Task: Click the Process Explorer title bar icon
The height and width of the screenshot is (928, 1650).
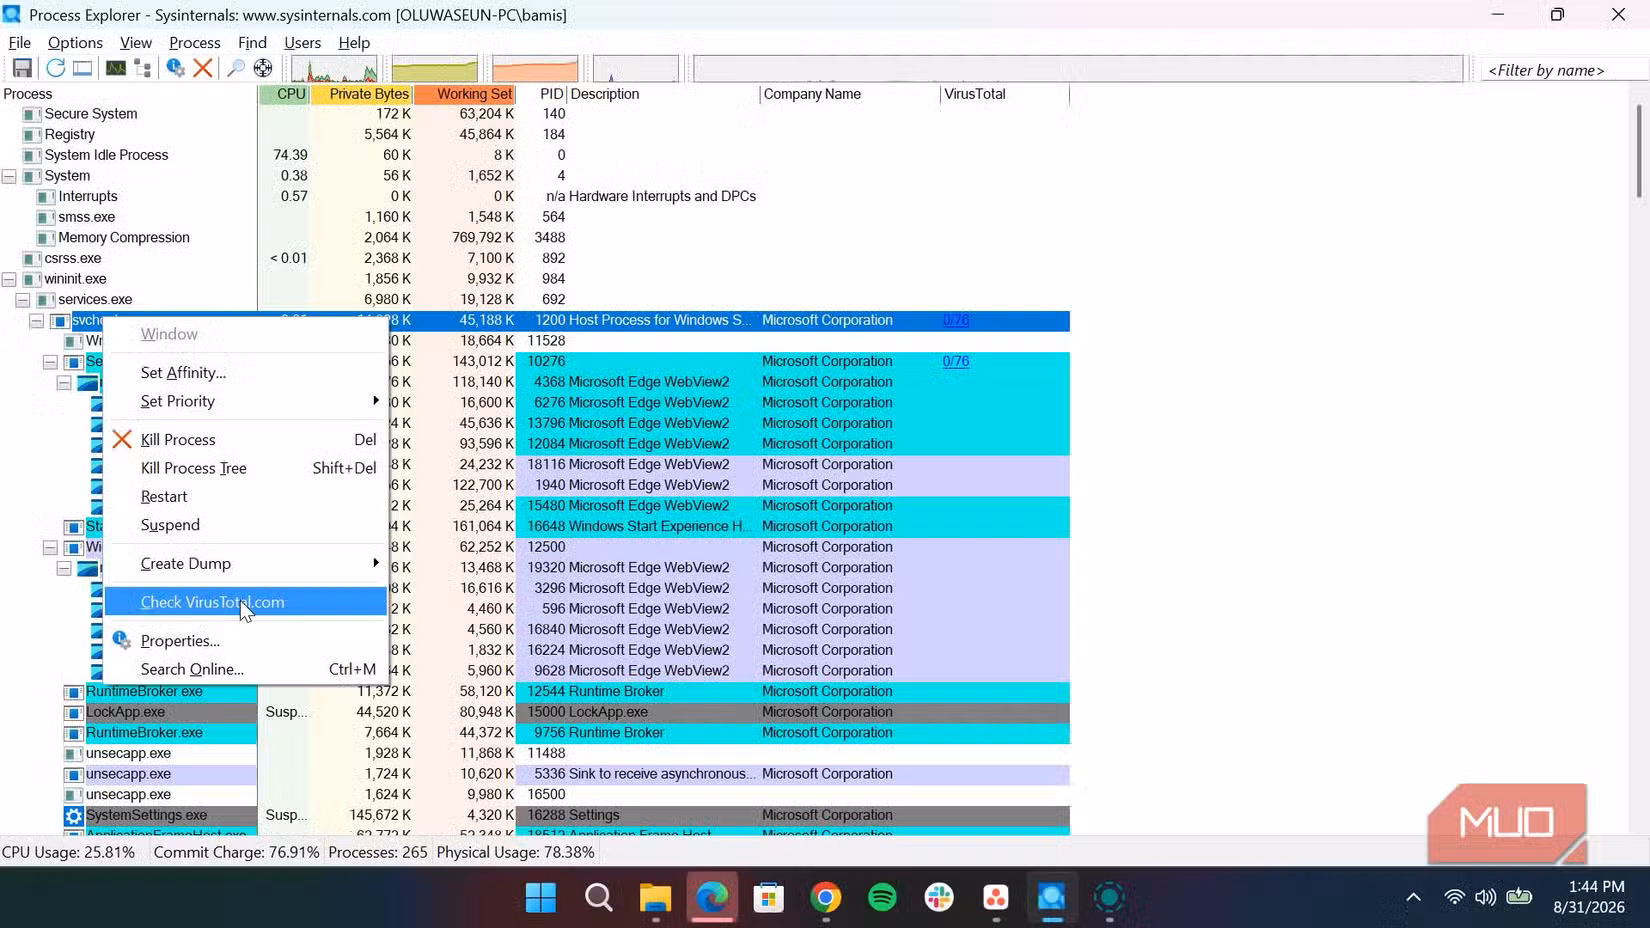Action: point(12,14)
